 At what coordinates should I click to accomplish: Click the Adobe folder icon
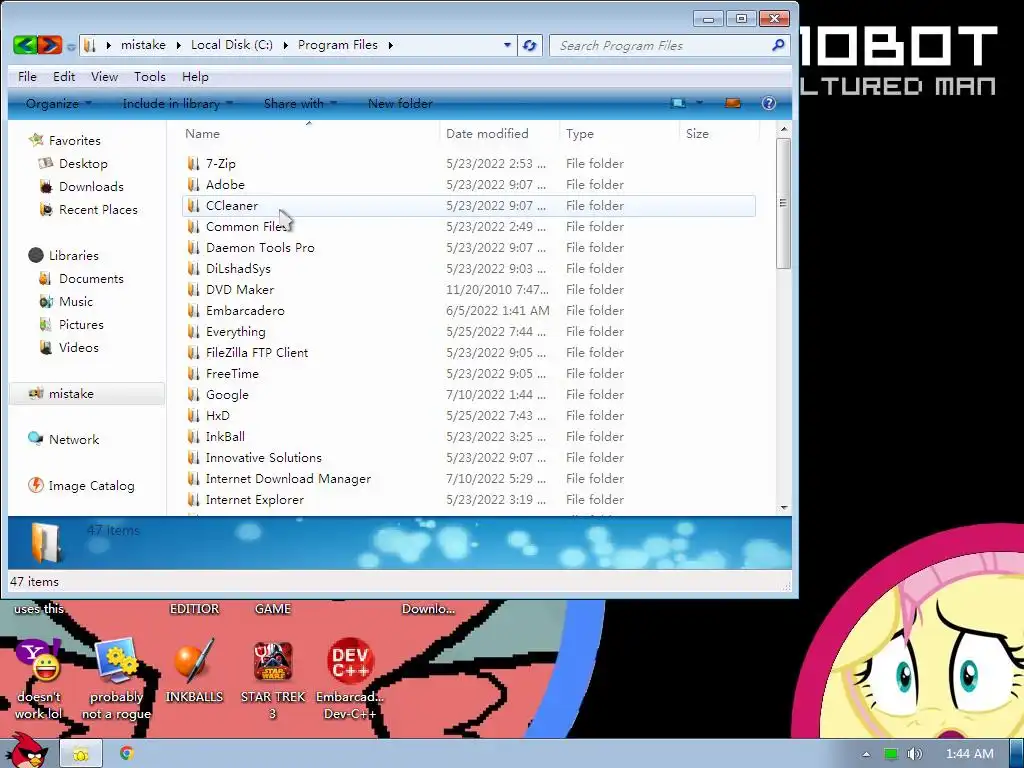(193, 184)
